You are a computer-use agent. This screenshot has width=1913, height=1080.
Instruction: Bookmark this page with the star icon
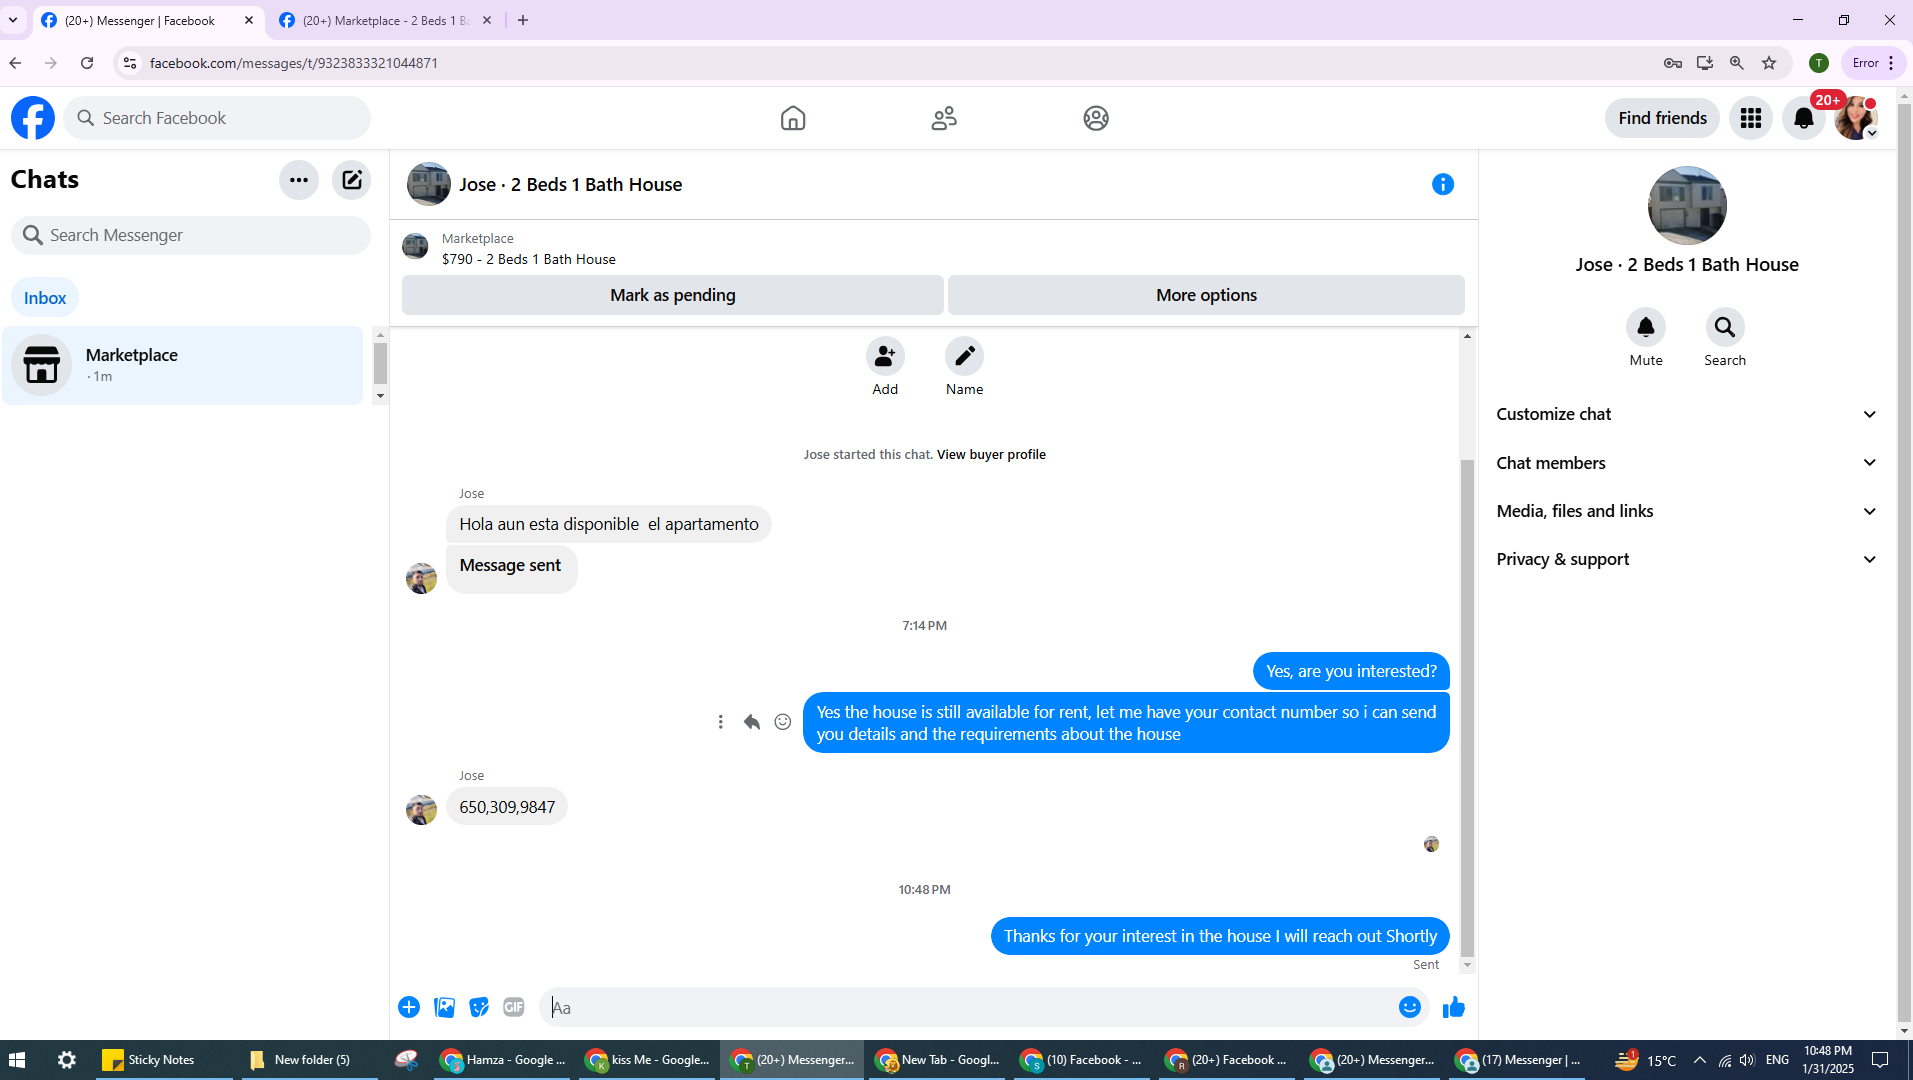click(1769, 63)
